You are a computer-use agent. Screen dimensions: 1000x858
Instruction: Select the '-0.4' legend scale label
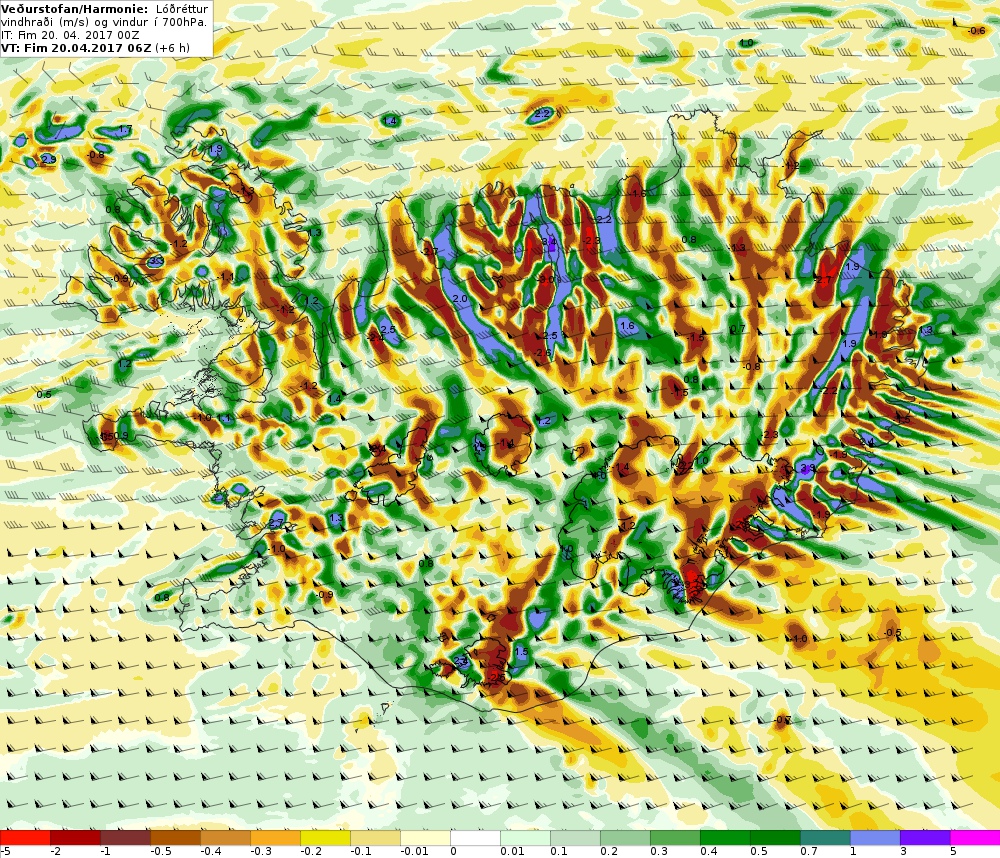tap(211, 852)
